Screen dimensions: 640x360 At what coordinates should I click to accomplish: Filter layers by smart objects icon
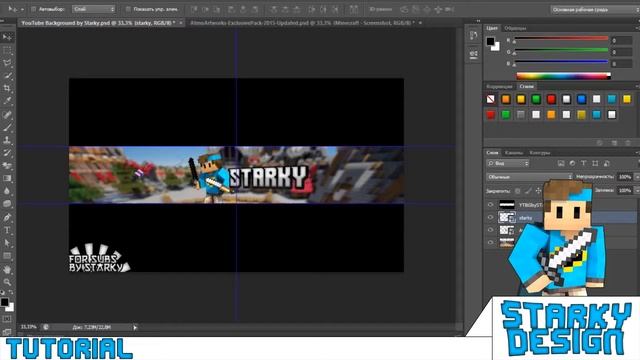coord(607,163)
